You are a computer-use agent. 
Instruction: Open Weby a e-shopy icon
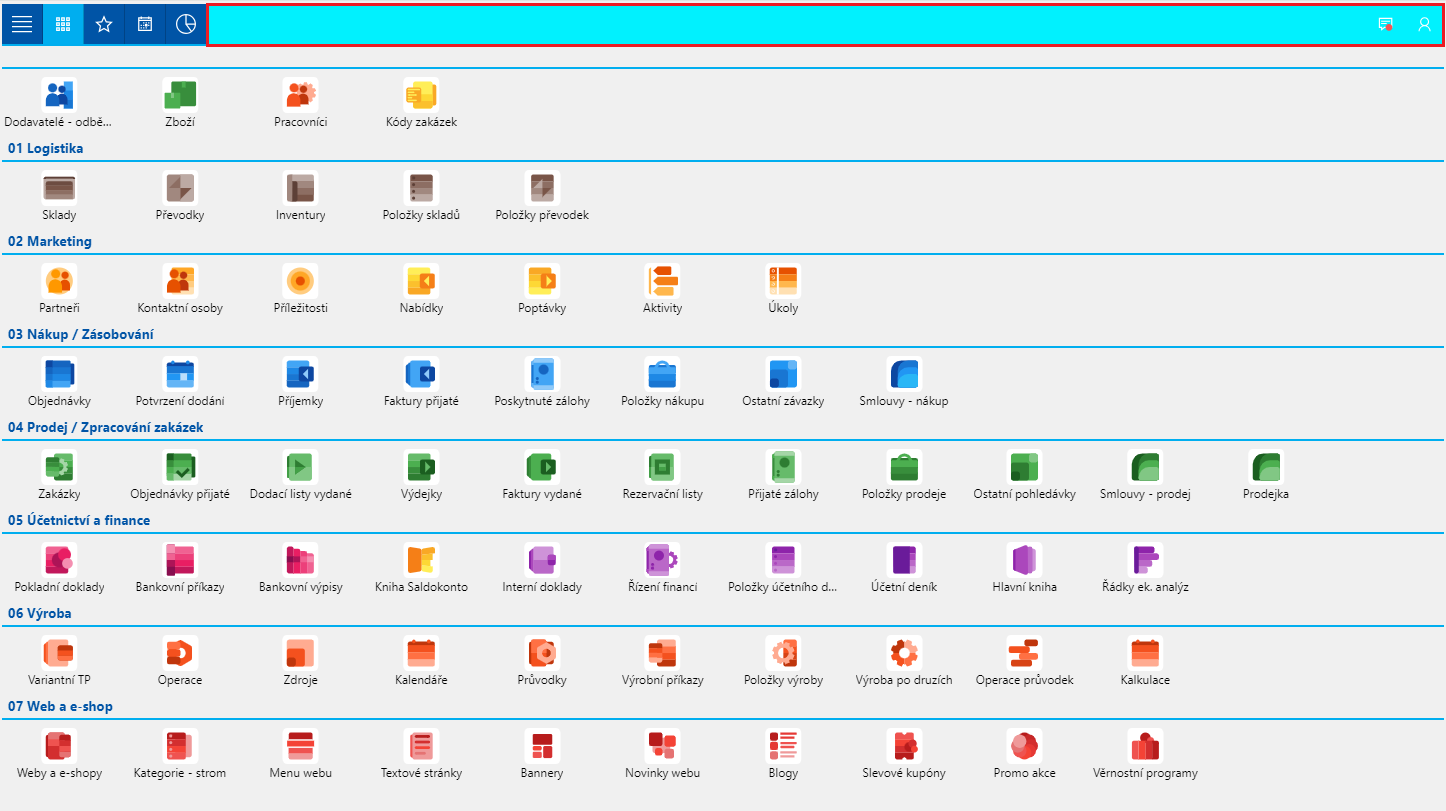coord(59,746)
